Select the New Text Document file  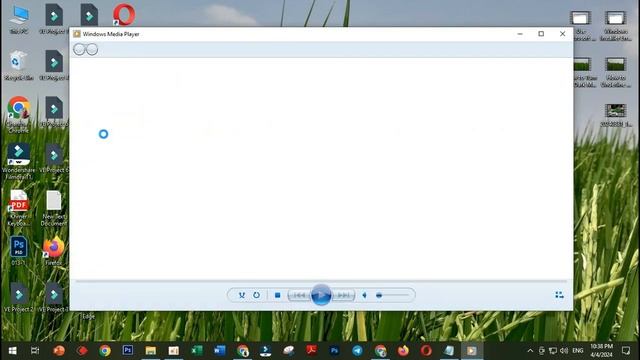pos(53,208)
